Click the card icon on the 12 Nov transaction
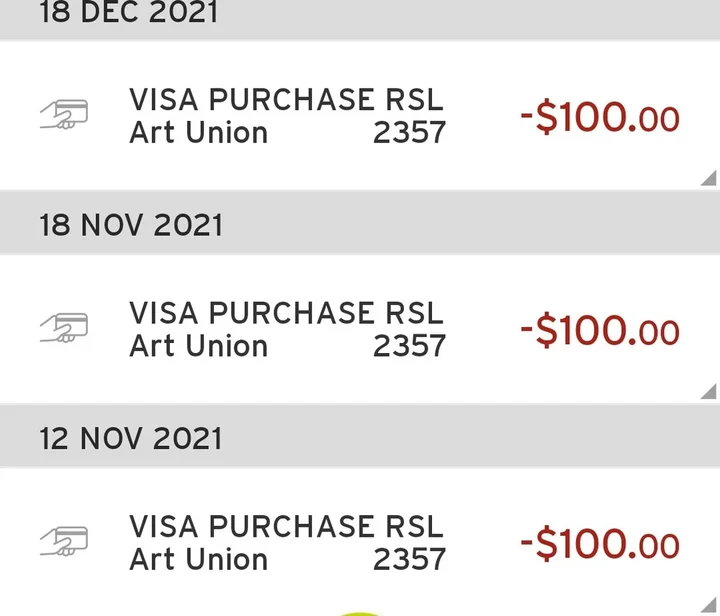The image size is (720, 616). click(x=64, y=541)
